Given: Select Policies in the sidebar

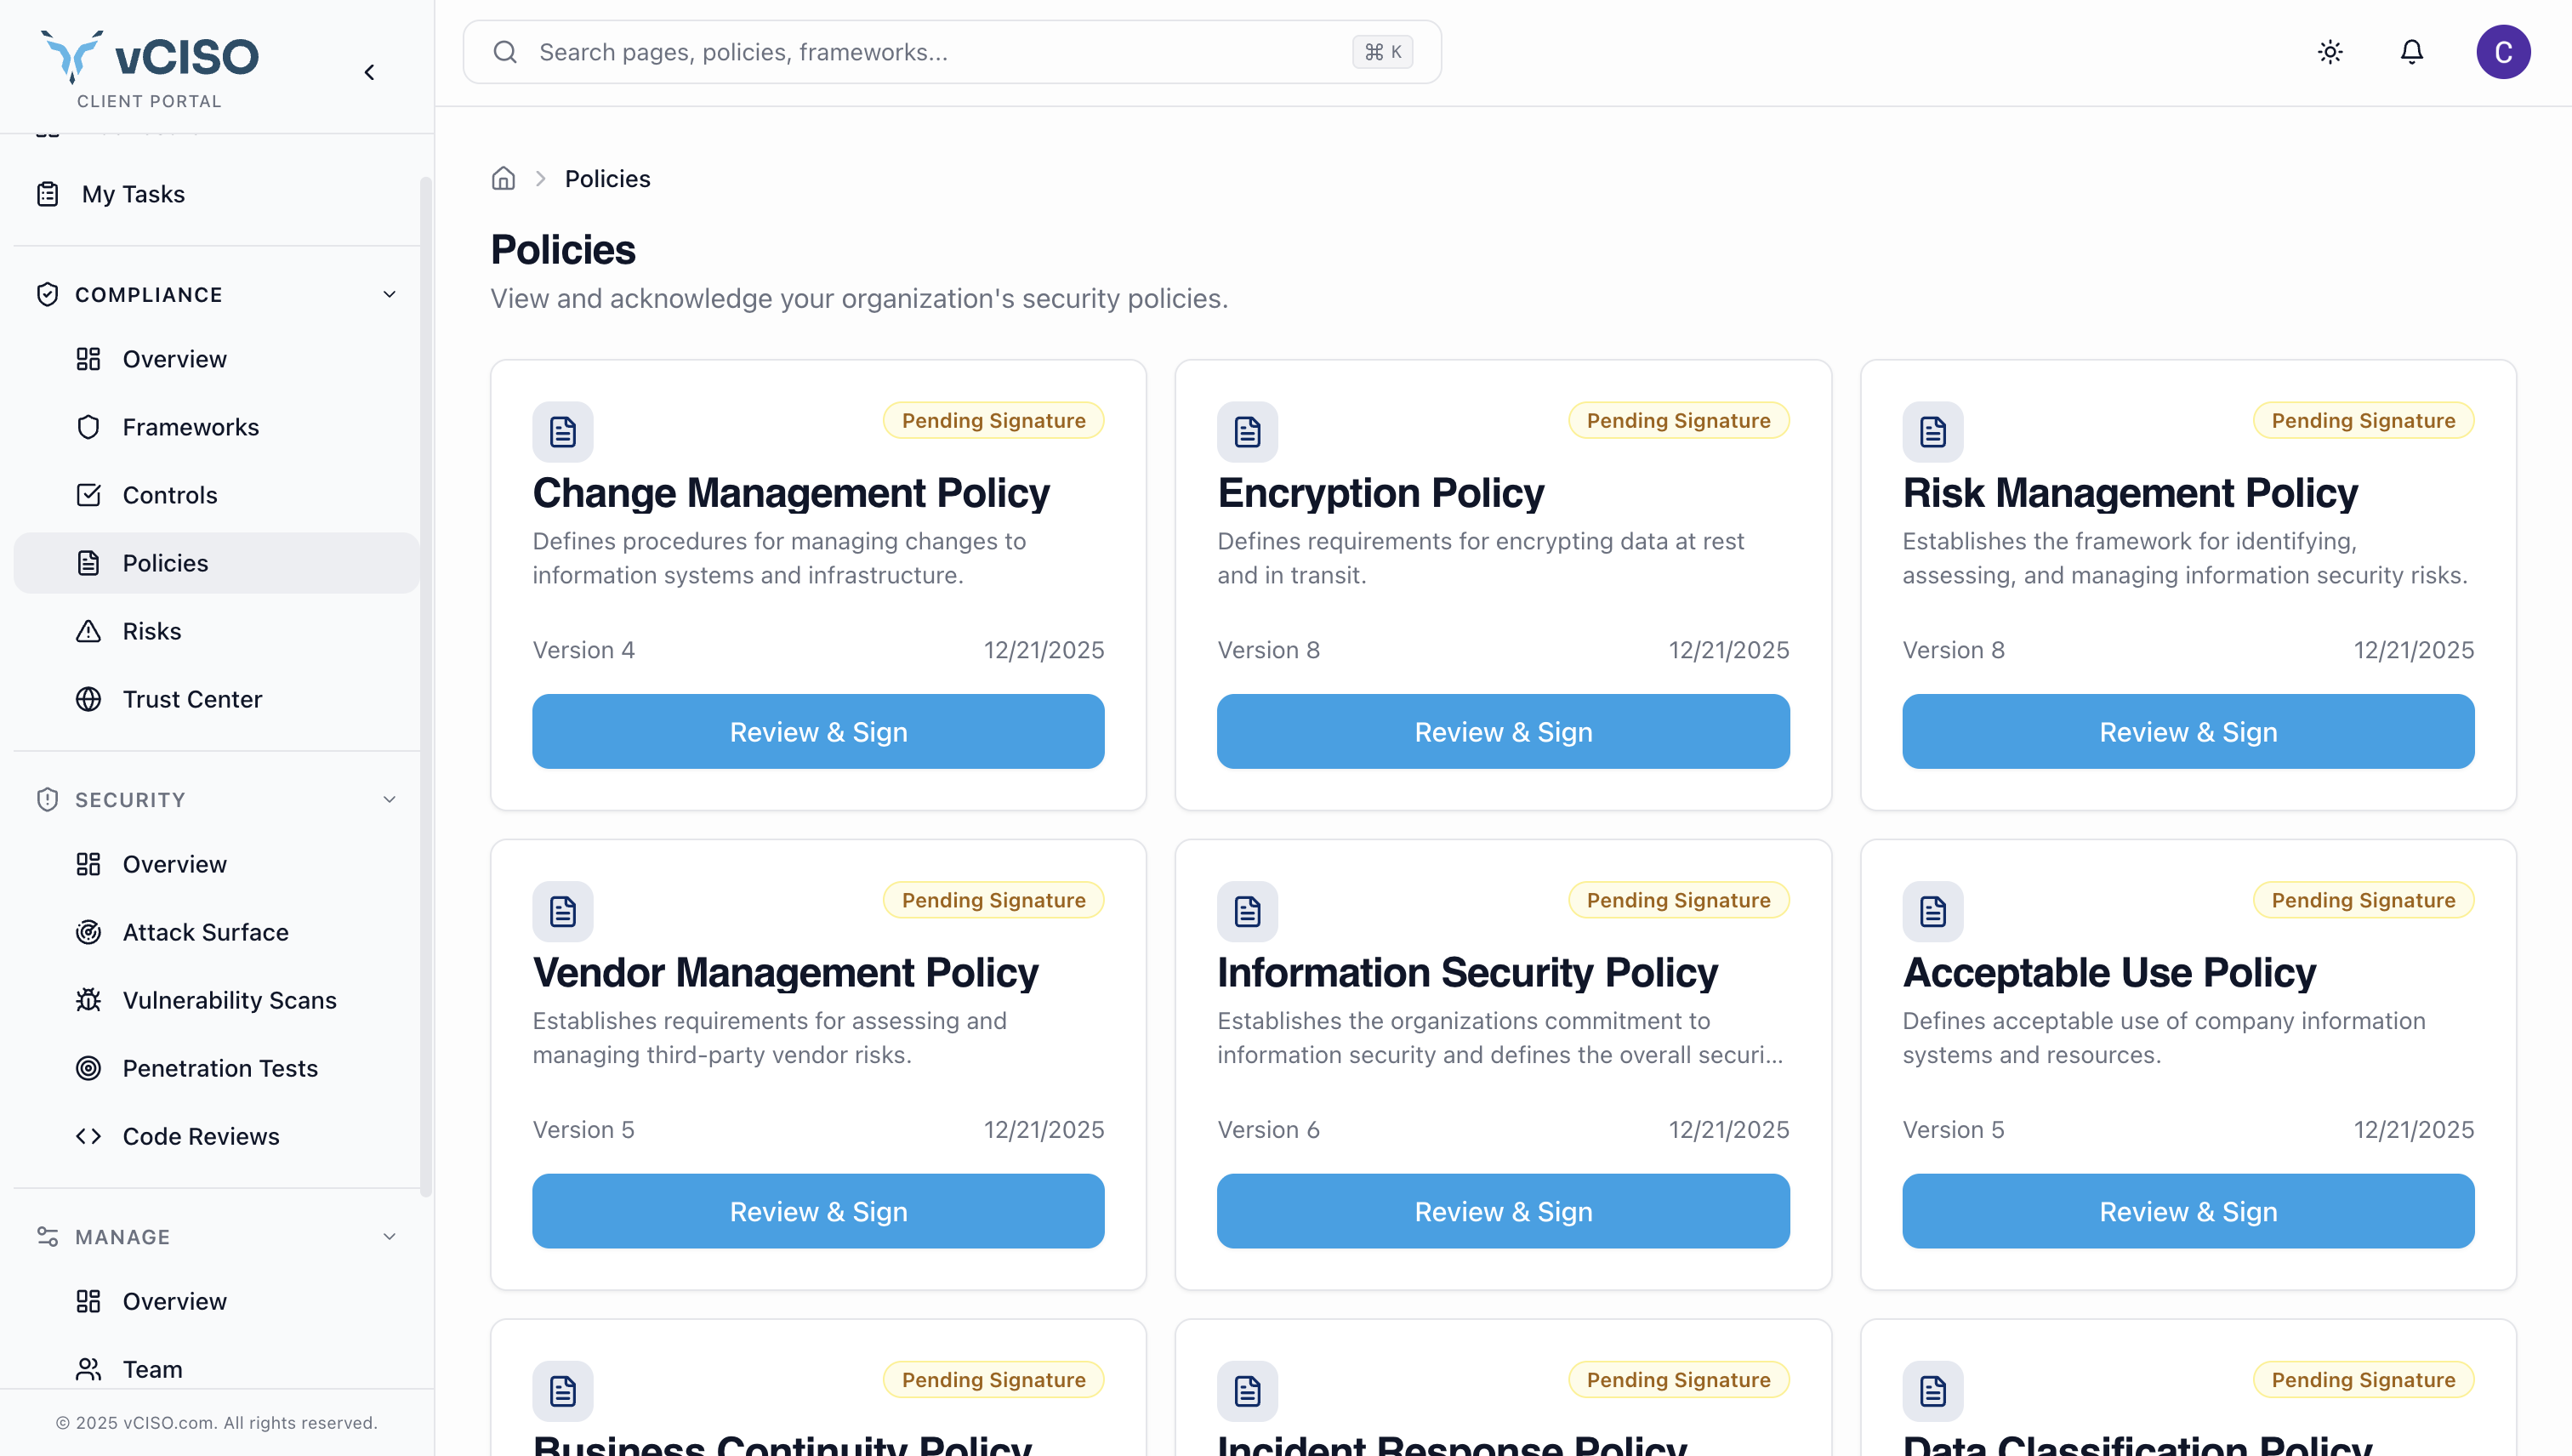Looking at the screenshot, I should [216, 563].
